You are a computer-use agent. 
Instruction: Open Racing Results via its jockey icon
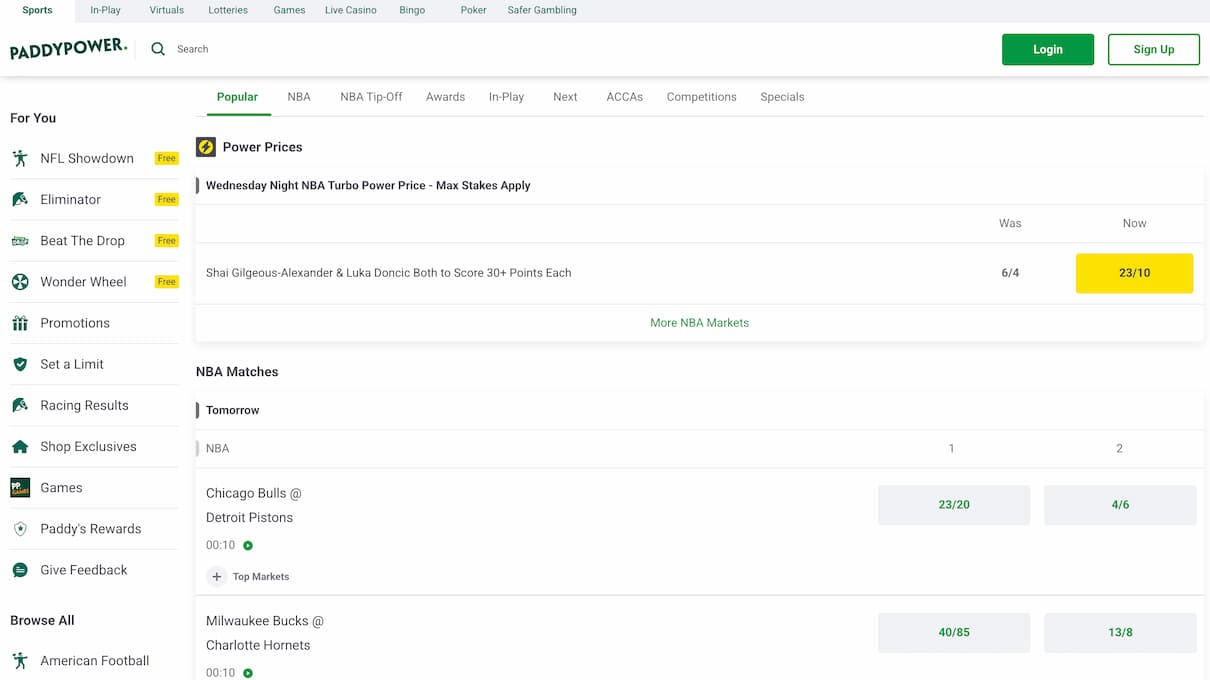click(20, 405)
